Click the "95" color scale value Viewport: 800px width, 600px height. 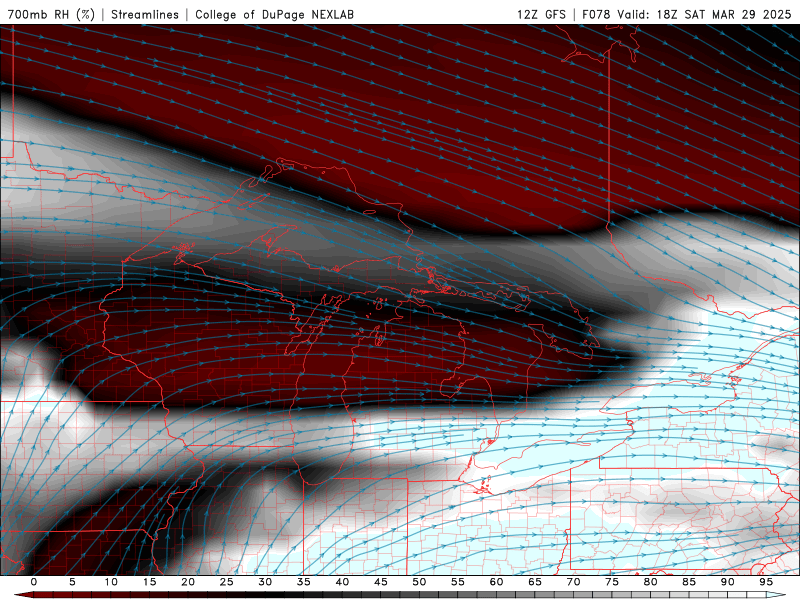[766, 582]
